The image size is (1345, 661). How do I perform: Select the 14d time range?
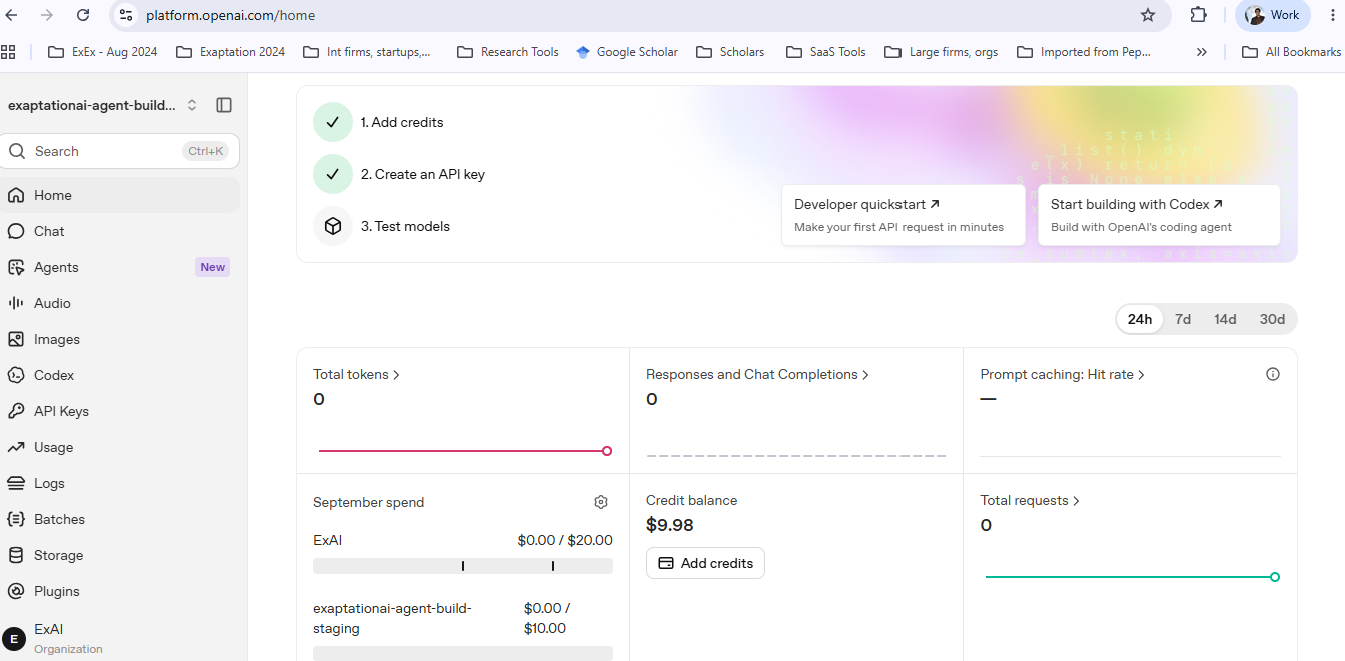click(1225, 319)
